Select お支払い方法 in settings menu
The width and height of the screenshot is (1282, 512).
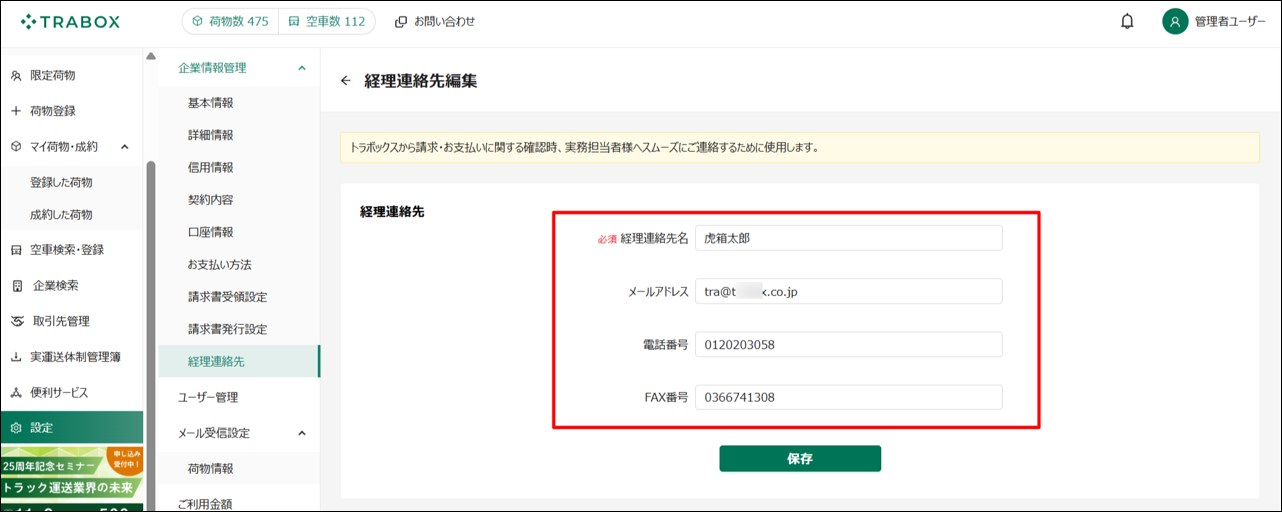pyautogui.click(x=220, y=265)
